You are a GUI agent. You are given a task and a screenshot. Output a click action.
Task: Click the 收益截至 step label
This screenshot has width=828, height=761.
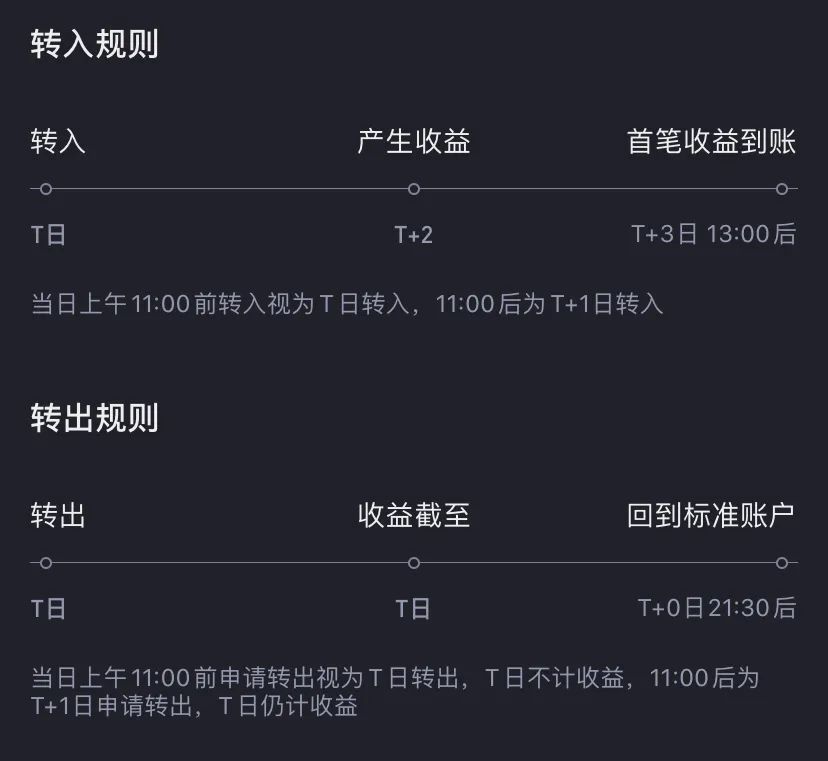tap(414, 515)
